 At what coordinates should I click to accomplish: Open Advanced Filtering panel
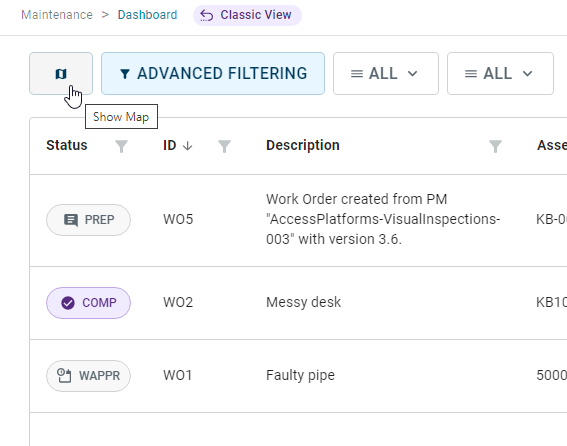click(x=213, y=73)
